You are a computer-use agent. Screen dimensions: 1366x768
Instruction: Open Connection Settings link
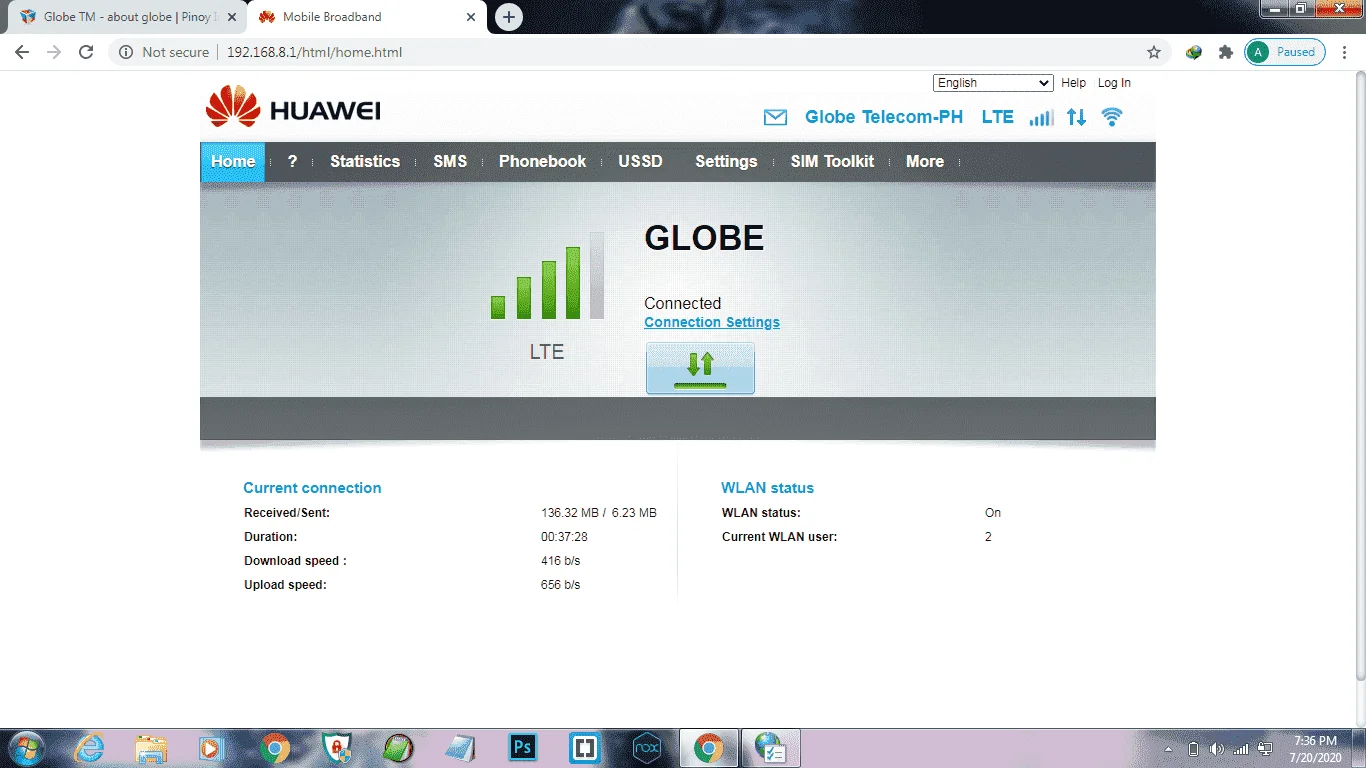712,322
